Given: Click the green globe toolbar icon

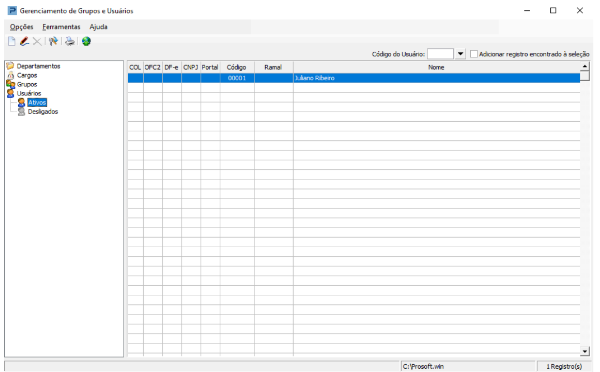Looking at the screenshot, I should [86, 41].
